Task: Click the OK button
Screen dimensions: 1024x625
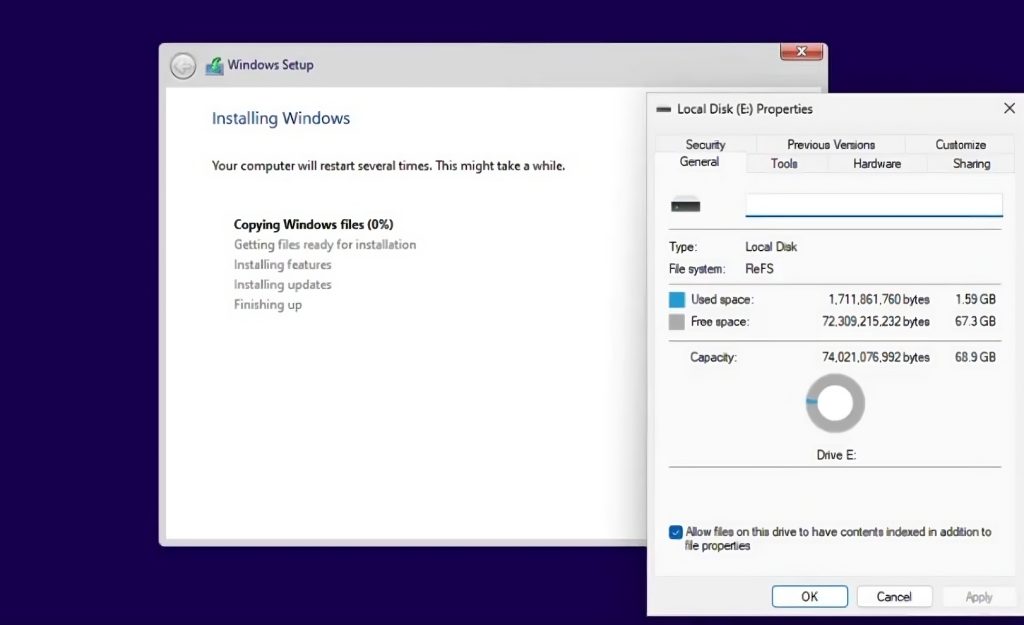Action: click(810, 596)
